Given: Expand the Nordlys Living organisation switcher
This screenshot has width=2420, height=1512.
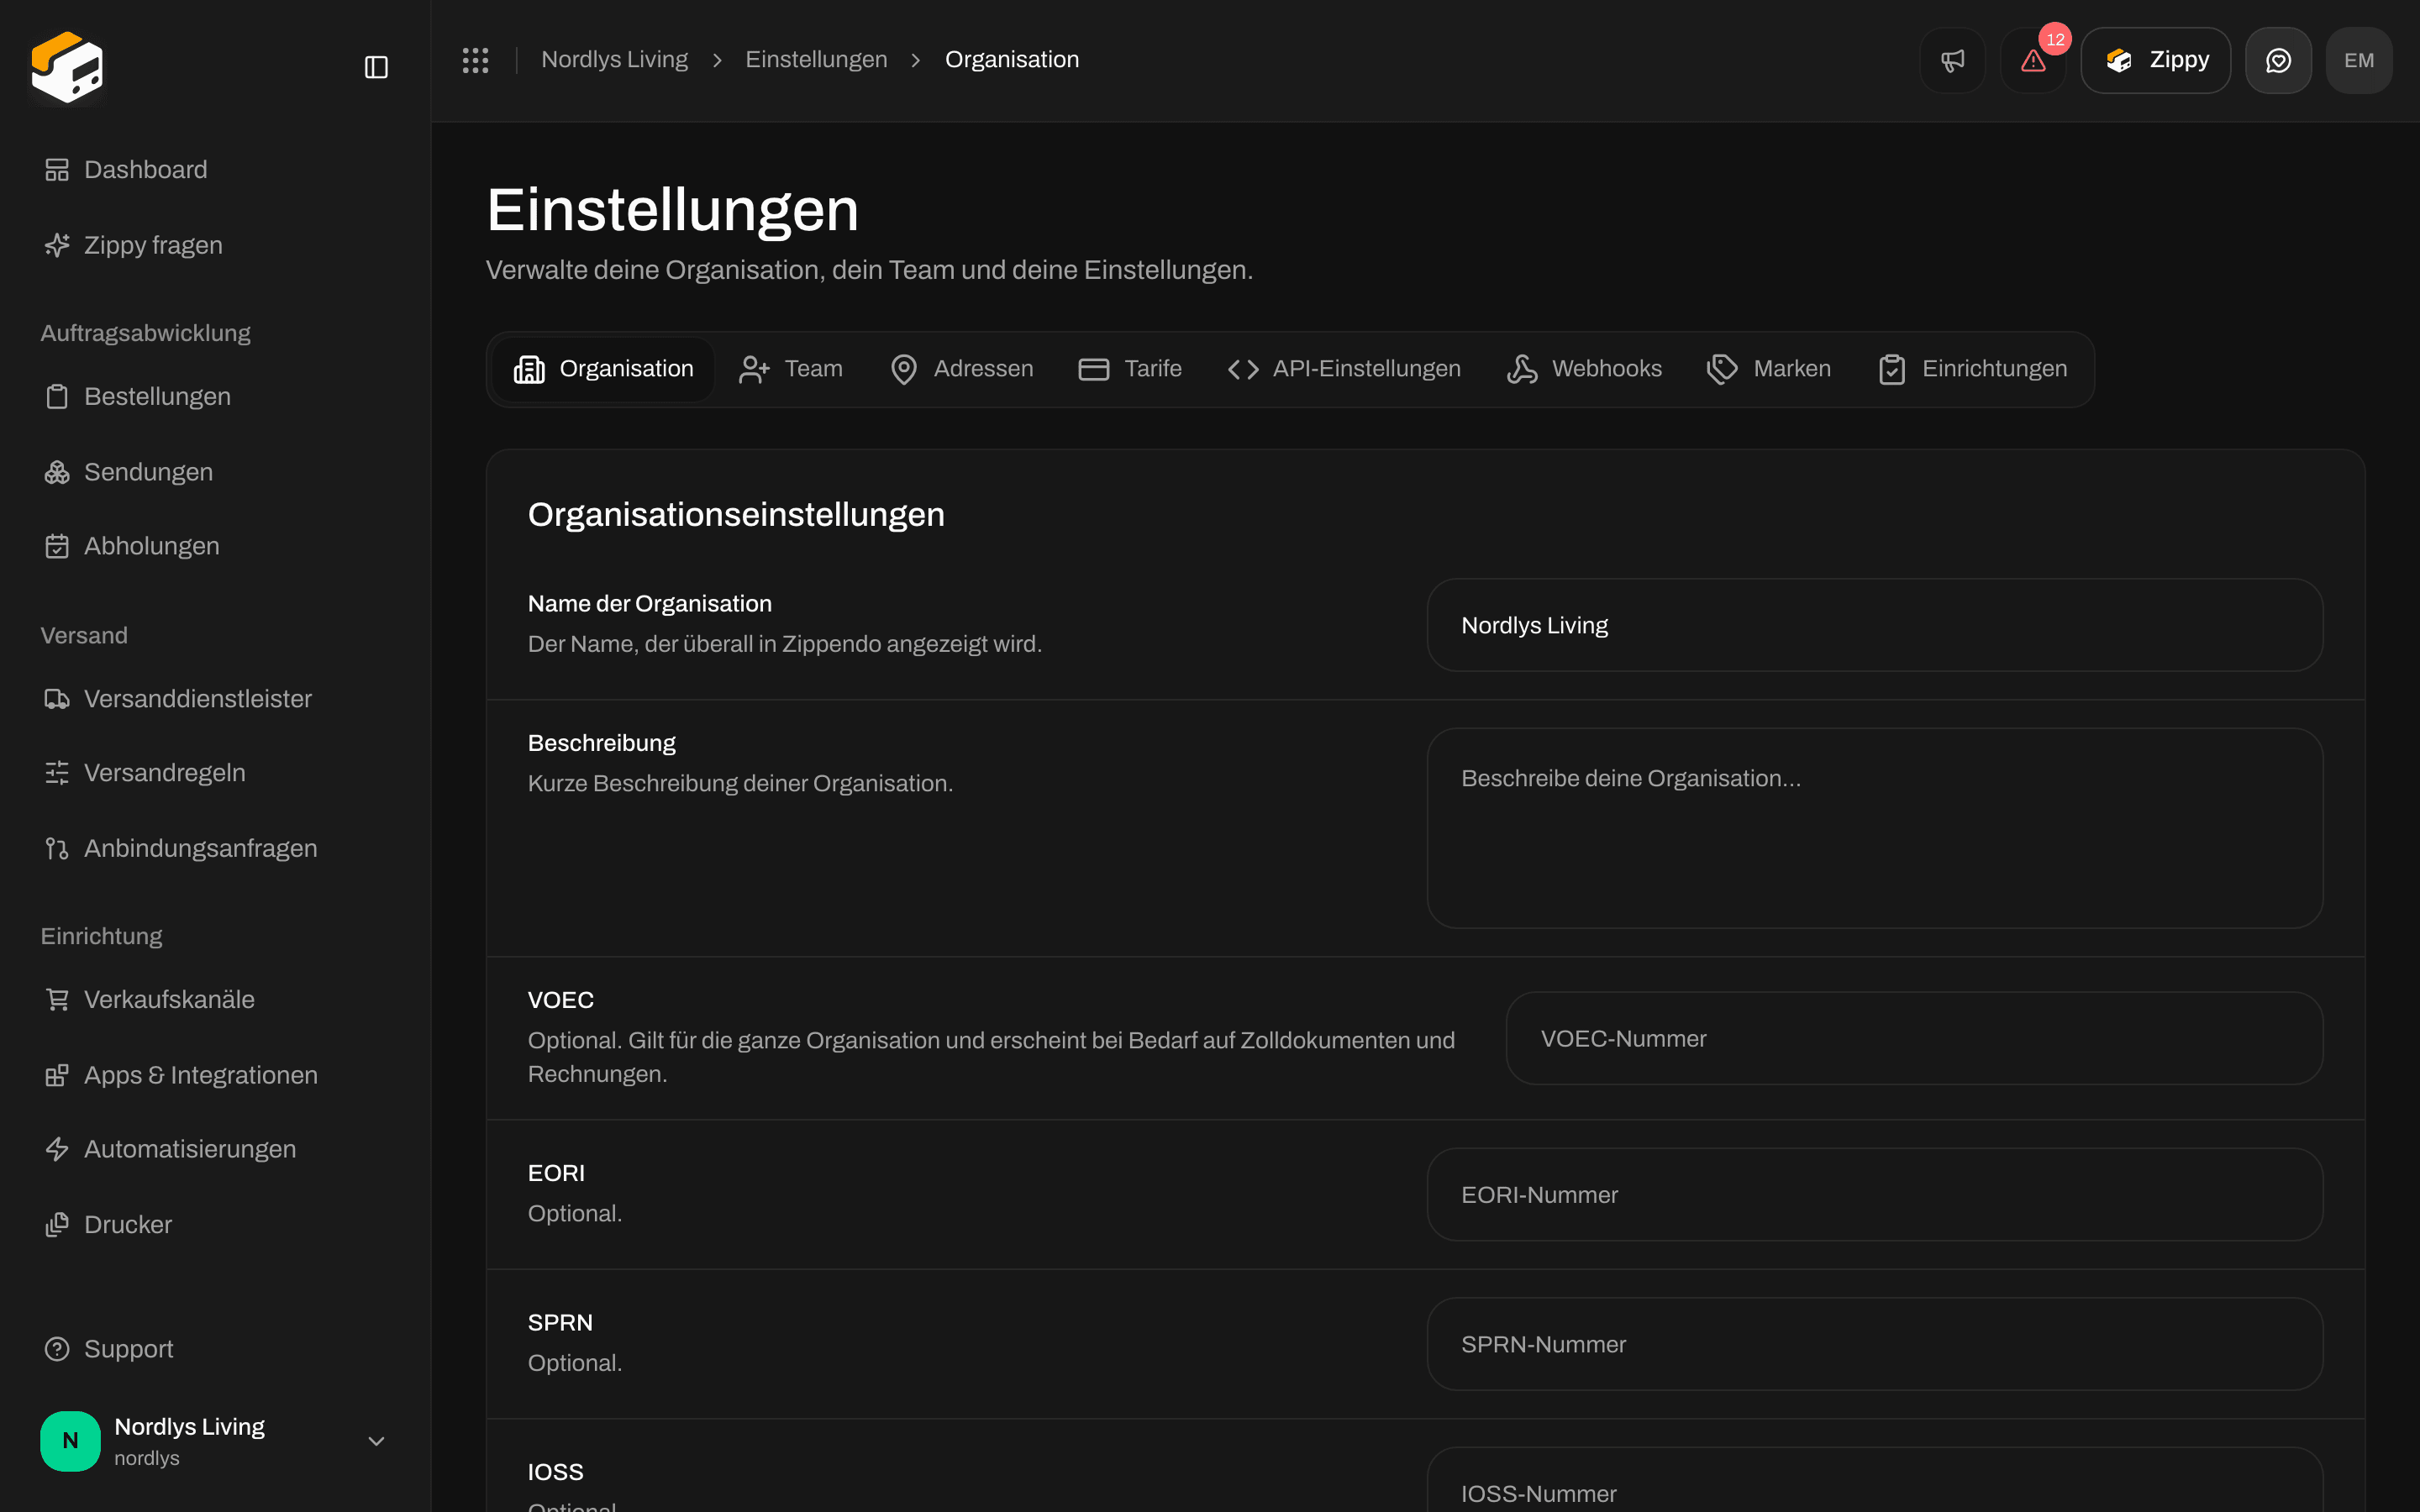Looking at the screenshot, I should 215,1441.
